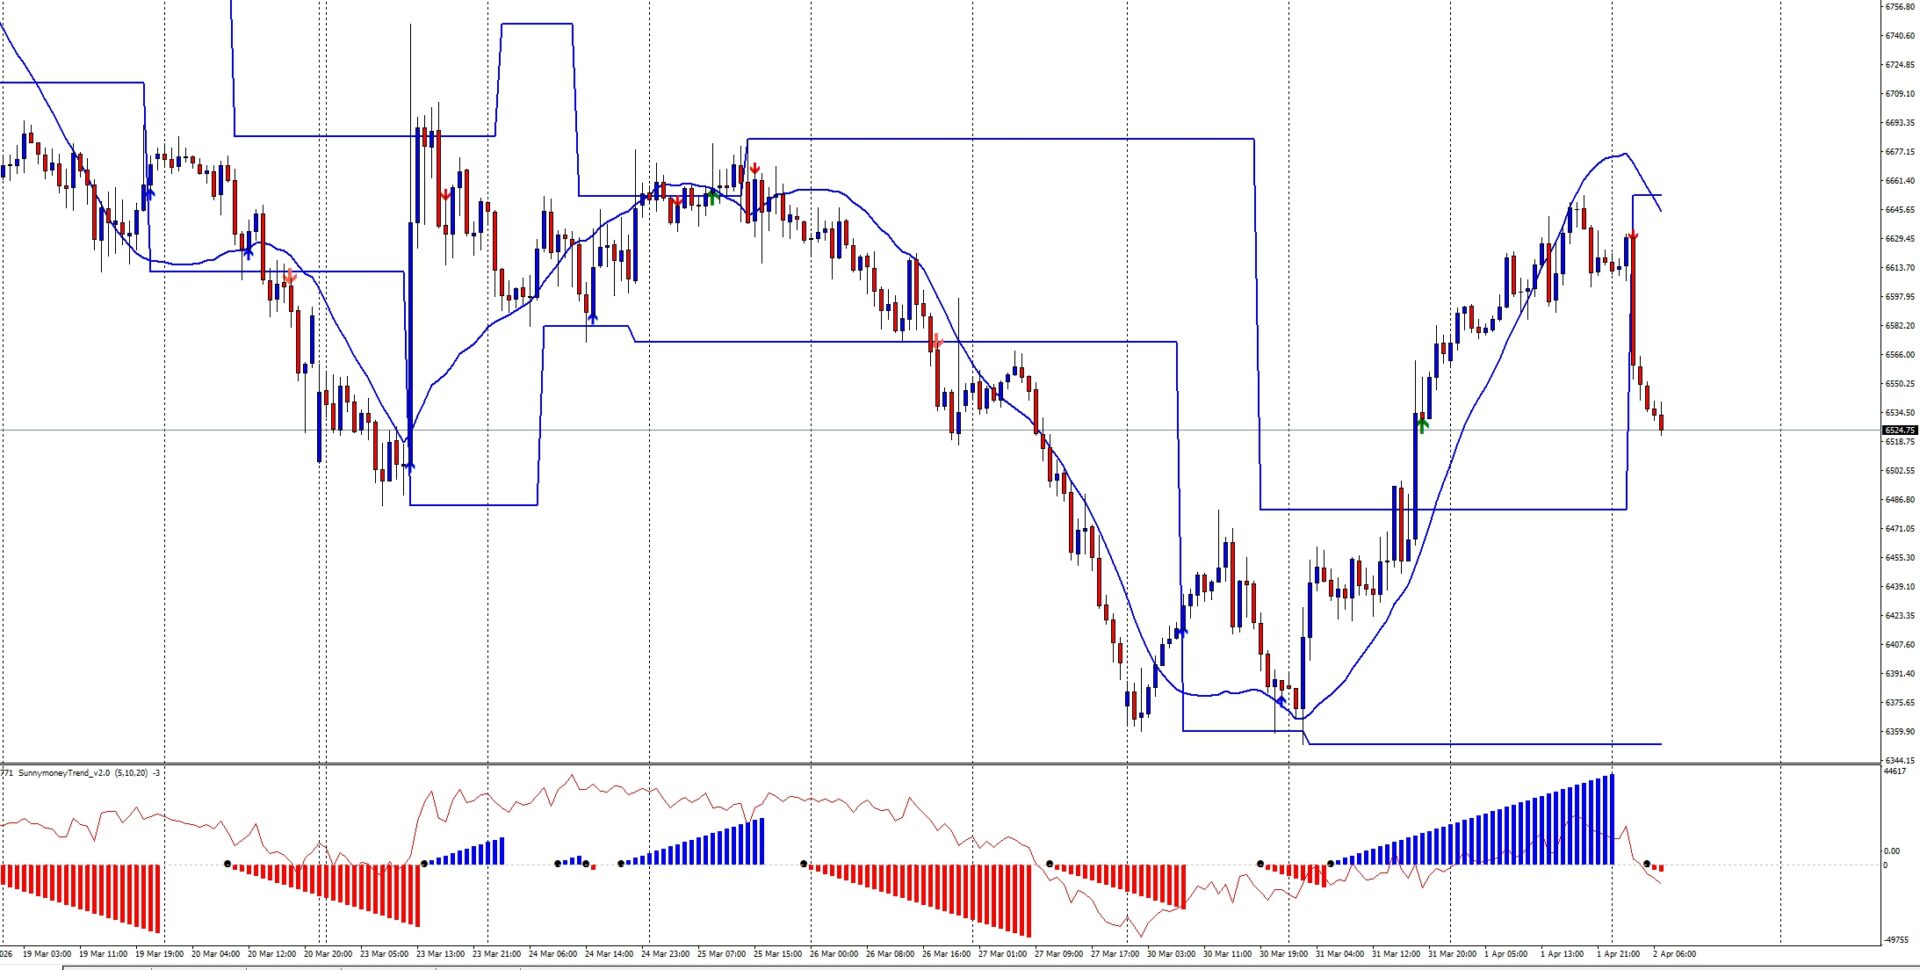Click the 44617 indicator scale value

point(1895,772)
